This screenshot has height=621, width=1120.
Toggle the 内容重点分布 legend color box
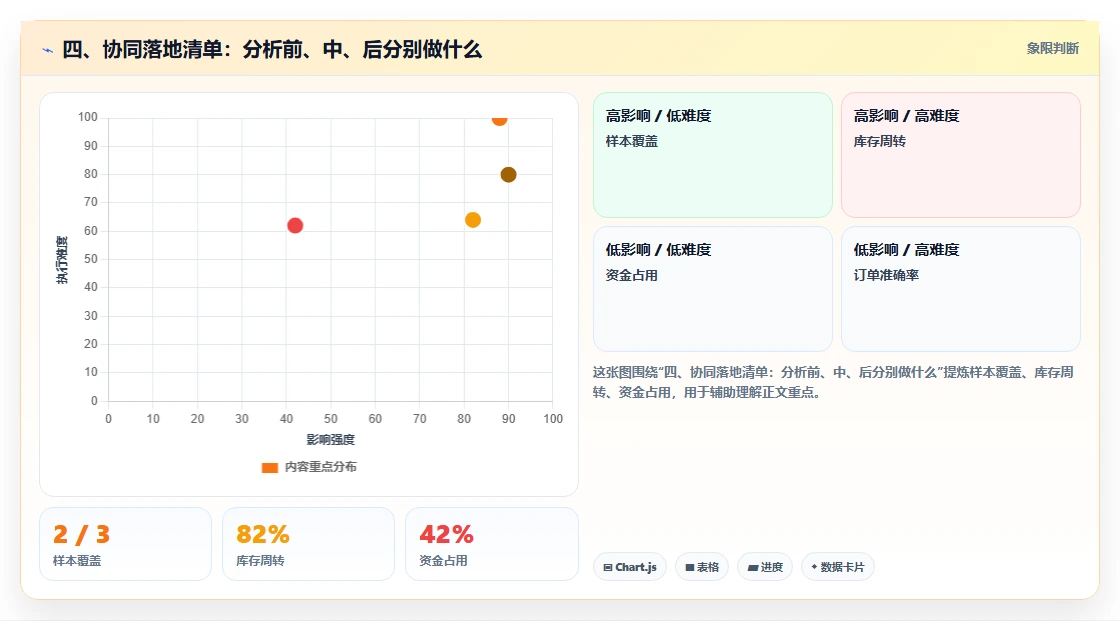pos(269,467)
